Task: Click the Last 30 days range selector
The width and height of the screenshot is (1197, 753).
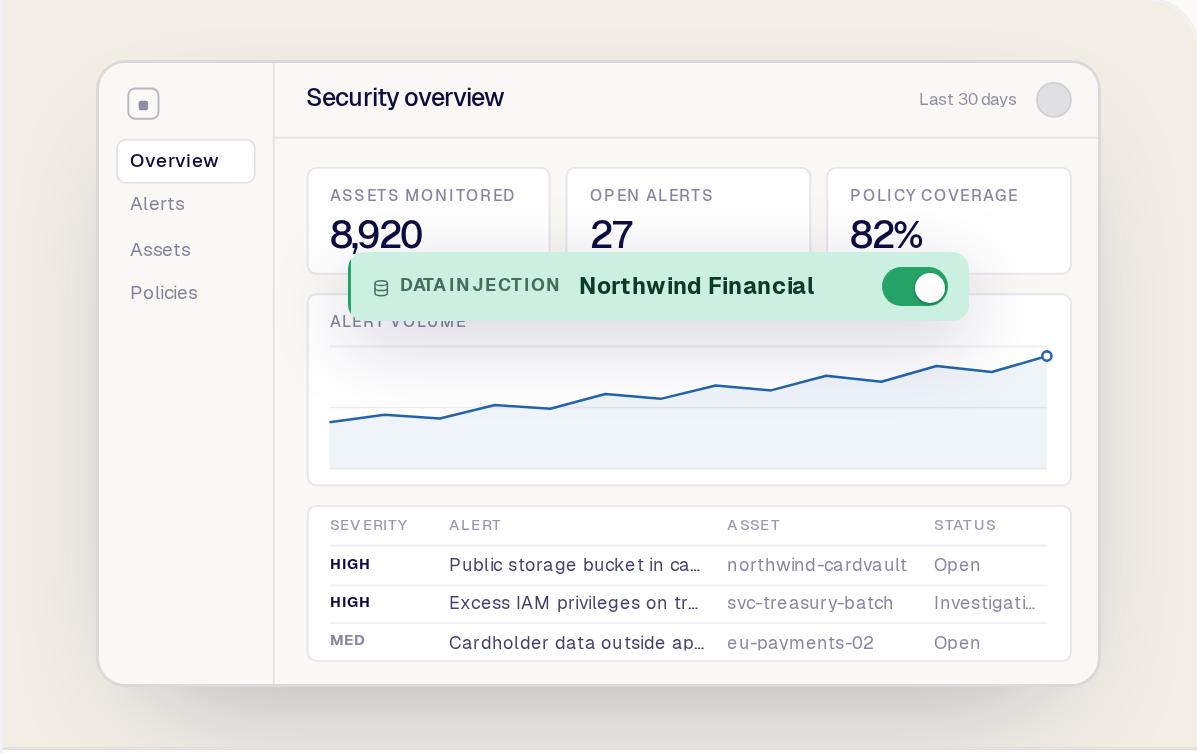Action: (967, 99)
